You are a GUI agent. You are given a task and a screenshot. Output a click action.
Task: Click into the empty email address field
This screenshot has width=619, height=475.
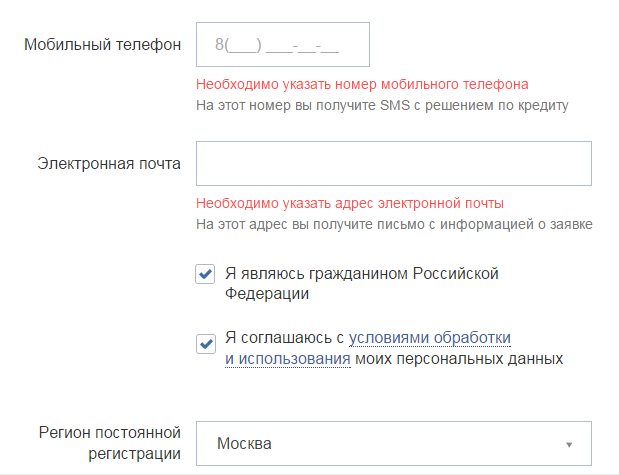393,164
